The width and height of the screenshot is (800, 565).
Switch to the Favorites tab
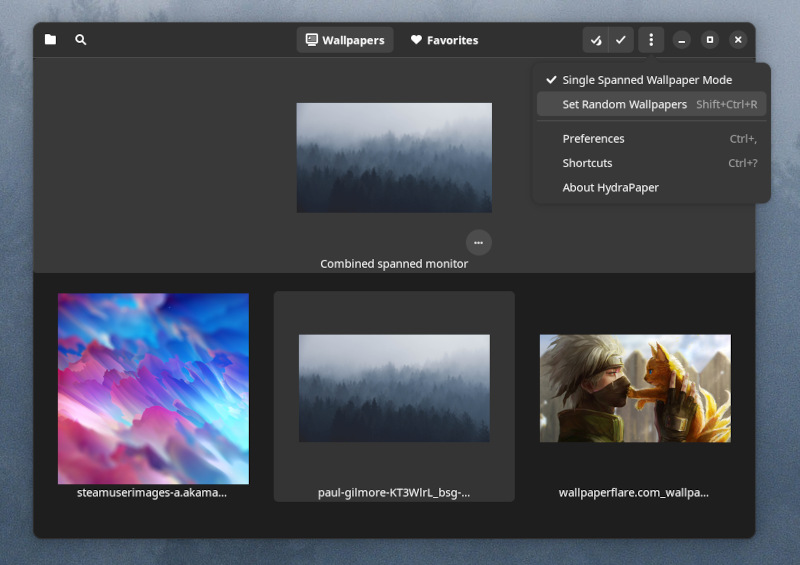click(x=444, y=40)
